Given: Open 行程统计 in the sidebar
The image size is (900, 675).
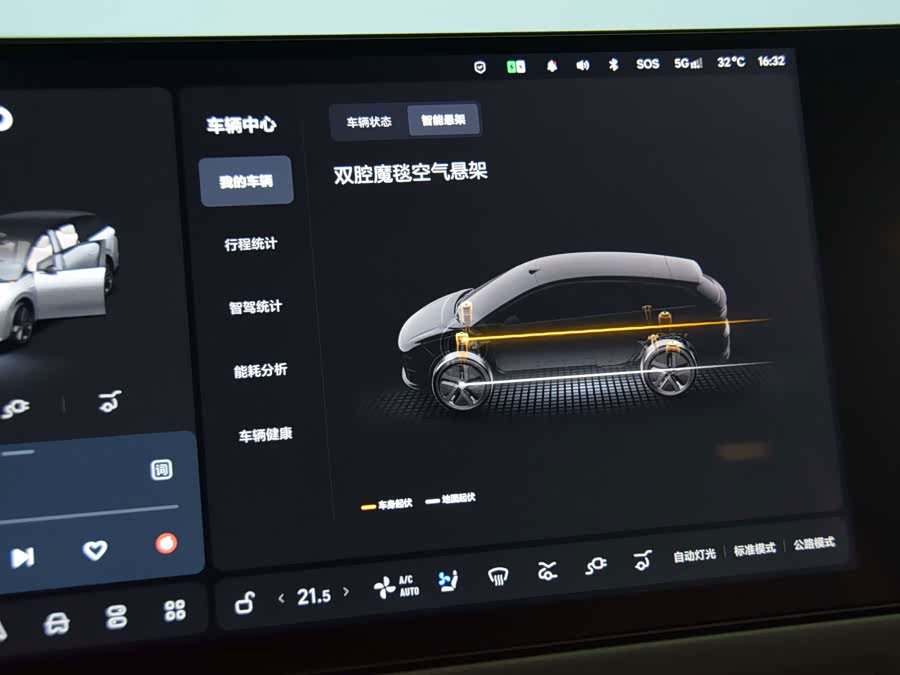Looking at the screenshot, I should click(251, 245).
